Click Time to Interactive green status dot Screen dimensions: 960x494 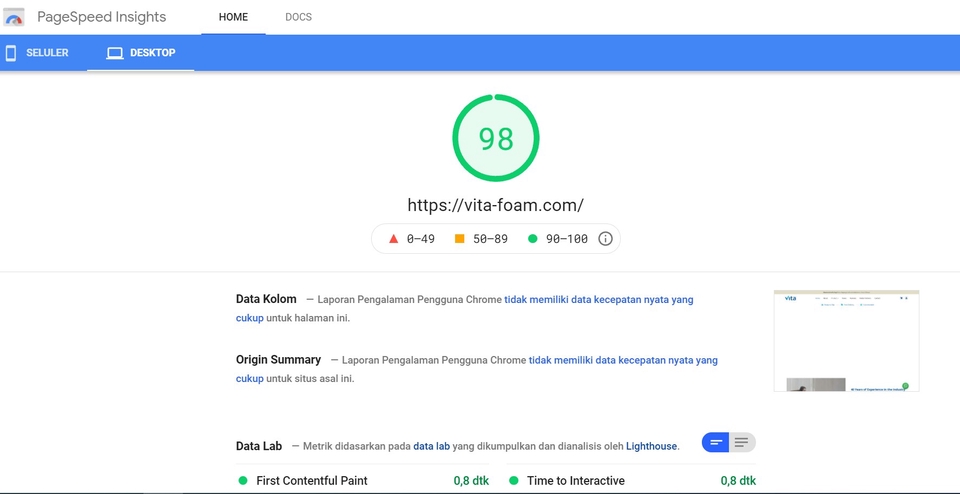tap(514, 481)
